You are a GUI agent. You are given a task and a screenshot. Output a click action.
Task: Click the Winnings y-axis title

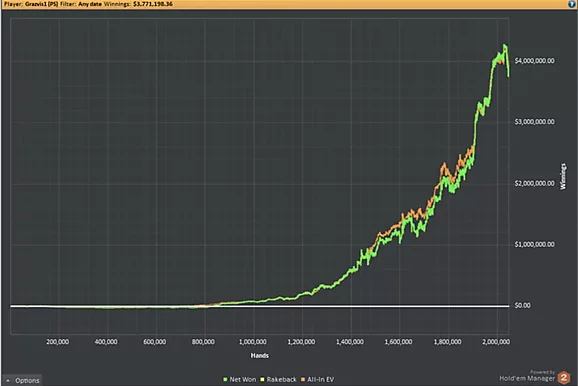coord(563,177)
